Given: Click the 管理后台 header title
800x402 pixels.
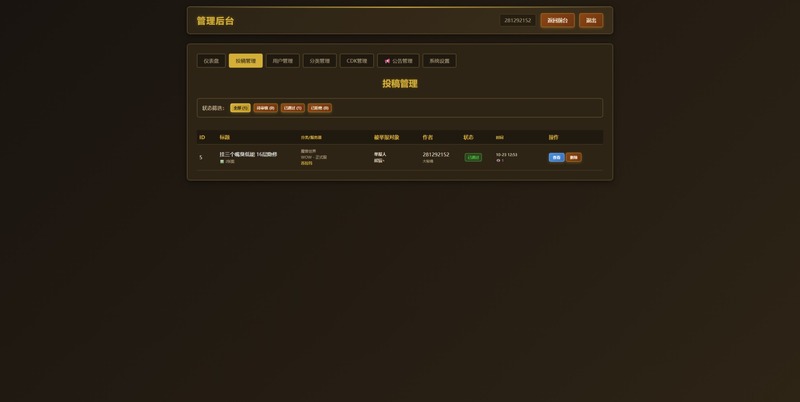Looking at the screenshot, I should pyautogui.click(x=215, y=21).
